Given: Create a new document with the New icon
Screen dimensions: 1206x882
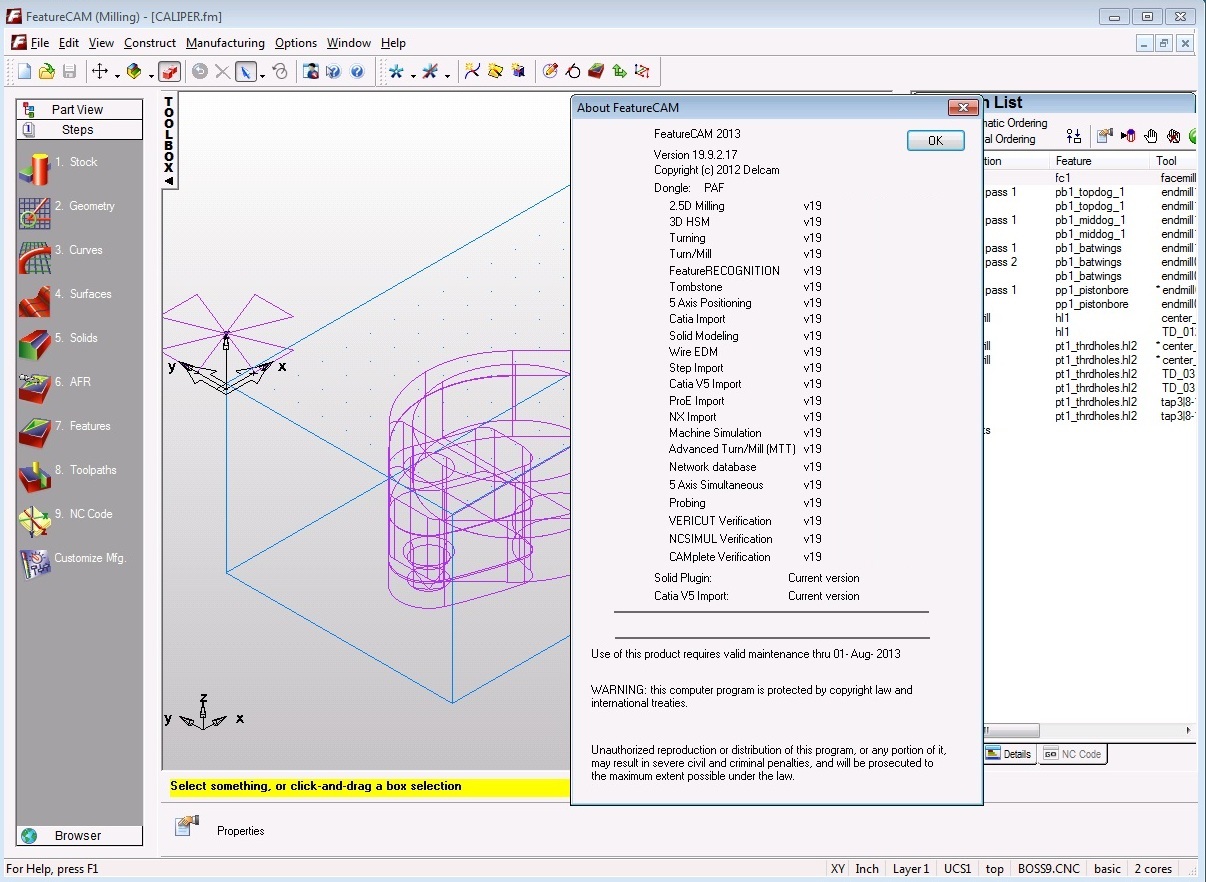Looking at the screenshot, I should click(x=25, y=72).
